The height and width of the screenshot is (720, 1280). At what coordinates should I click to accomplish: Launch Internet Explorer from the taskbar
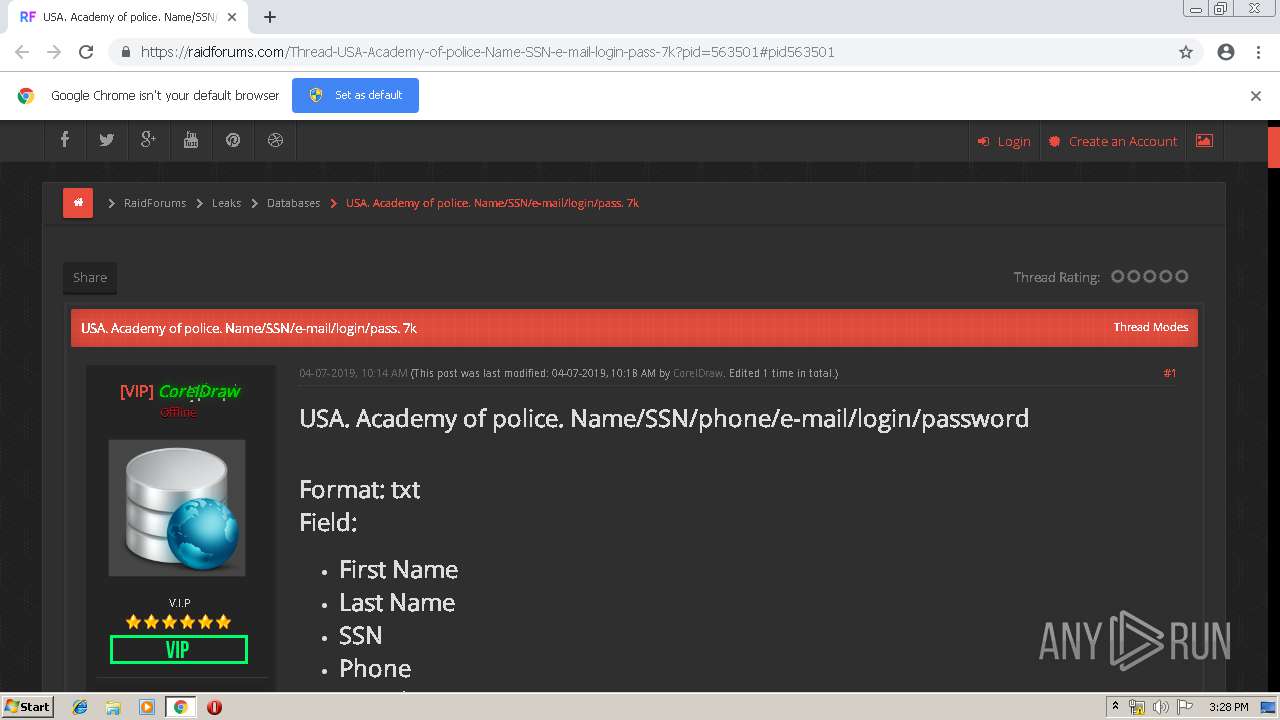tap(80, 707)
